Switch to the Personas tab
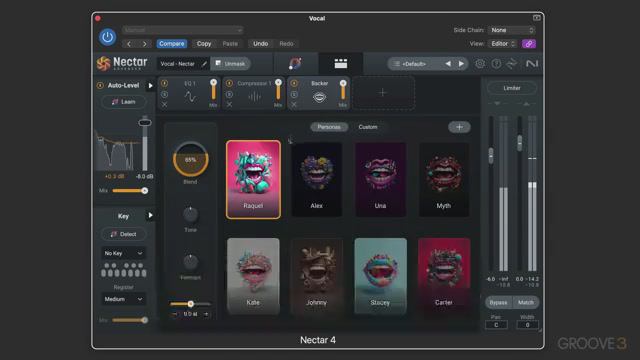The image size is (640, 360). coord(329,127)
